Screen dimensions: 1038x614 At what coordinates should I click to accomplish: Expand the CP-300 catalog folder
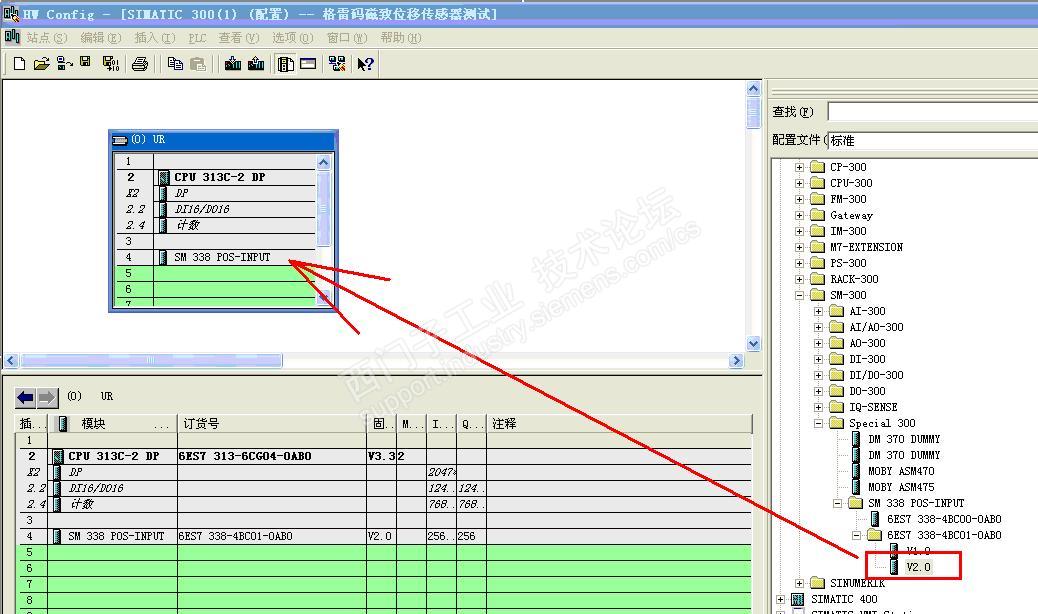point(799,167)
